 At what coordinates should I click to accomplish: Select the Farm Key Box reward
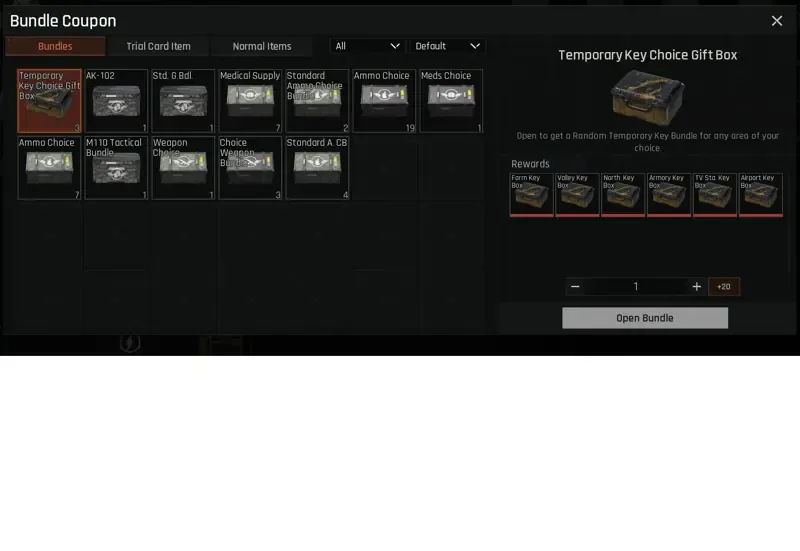[532, 195]
